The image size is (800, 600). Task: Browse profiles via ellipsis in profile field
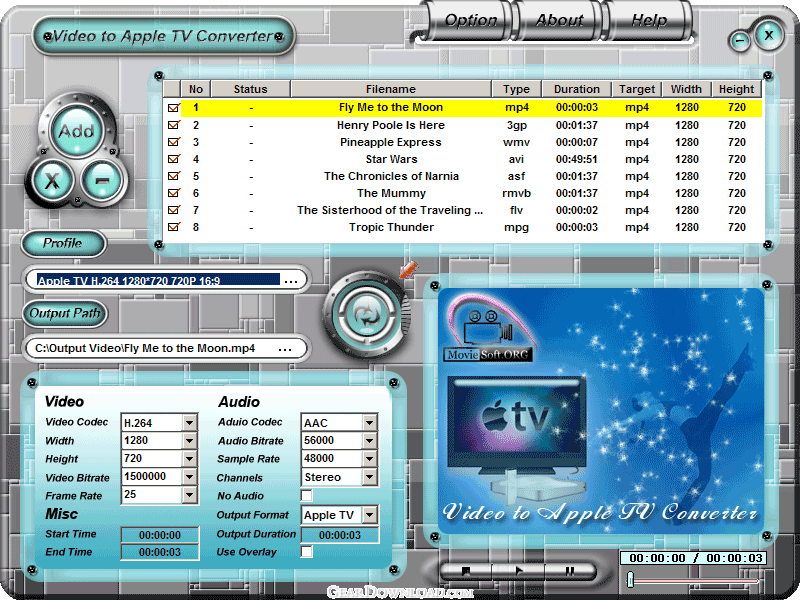point(291,281)
